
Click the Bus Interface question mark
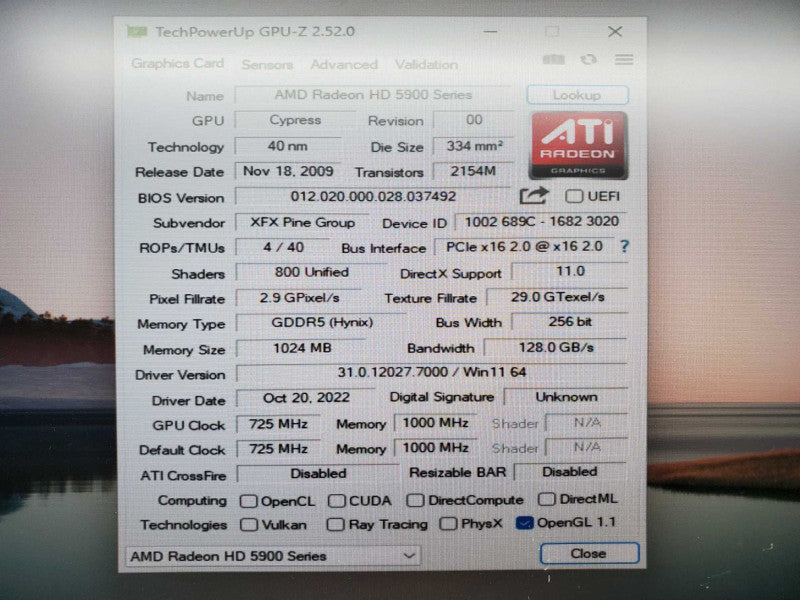pyautogui.click(x=624, y=247)
